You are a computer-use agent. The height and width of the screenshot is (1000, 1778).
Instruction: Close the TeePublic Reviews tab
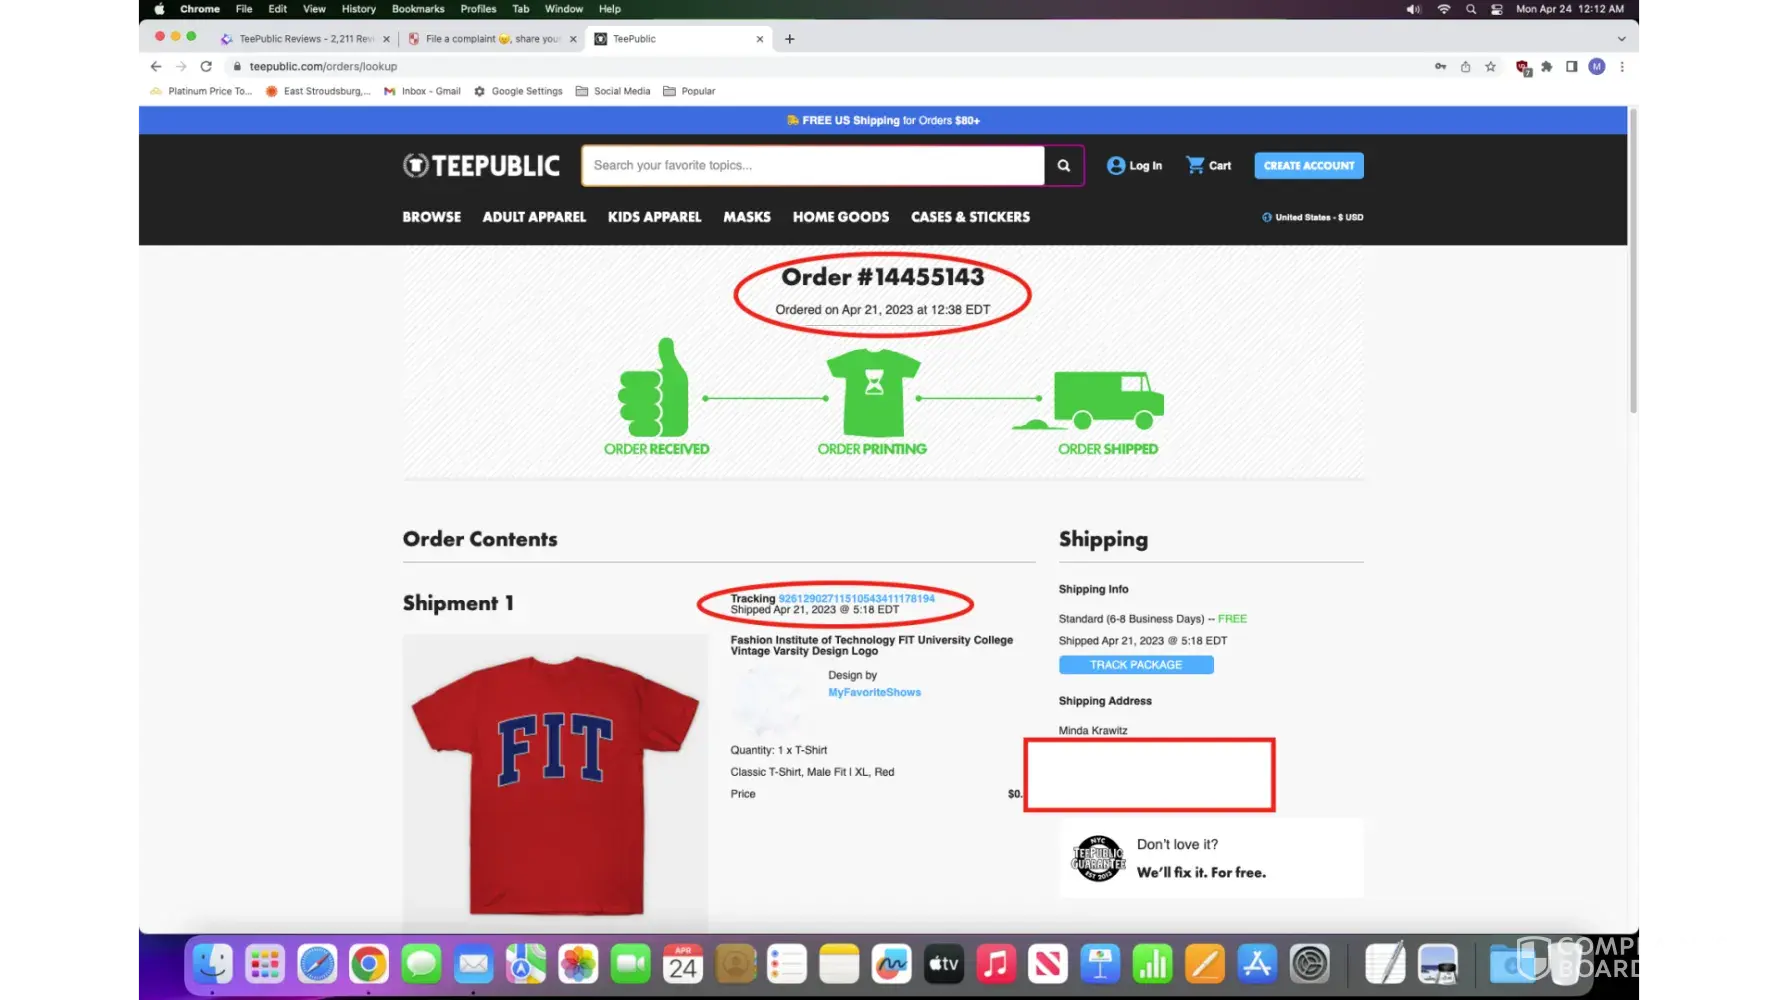387,39
